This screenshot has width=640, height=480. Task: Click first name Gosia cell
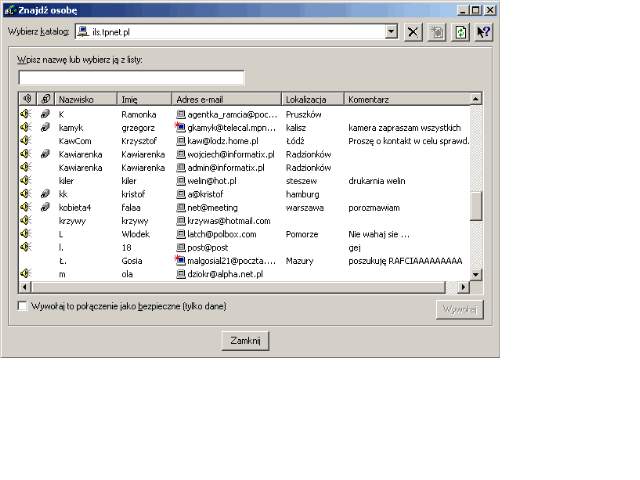click(x=132, y=261)
